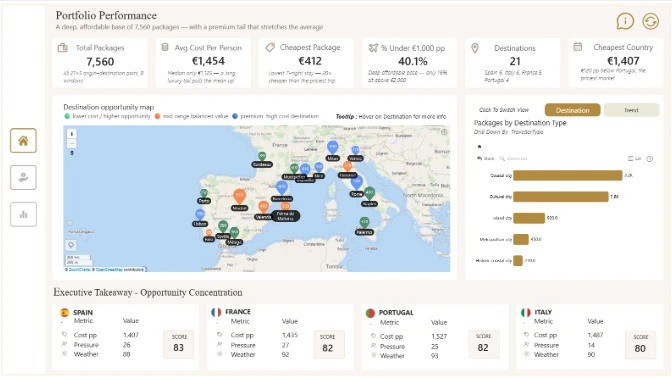Click the Italy Pressure value 14
This screenshot has width=672, height=378.
click(591, 345)
